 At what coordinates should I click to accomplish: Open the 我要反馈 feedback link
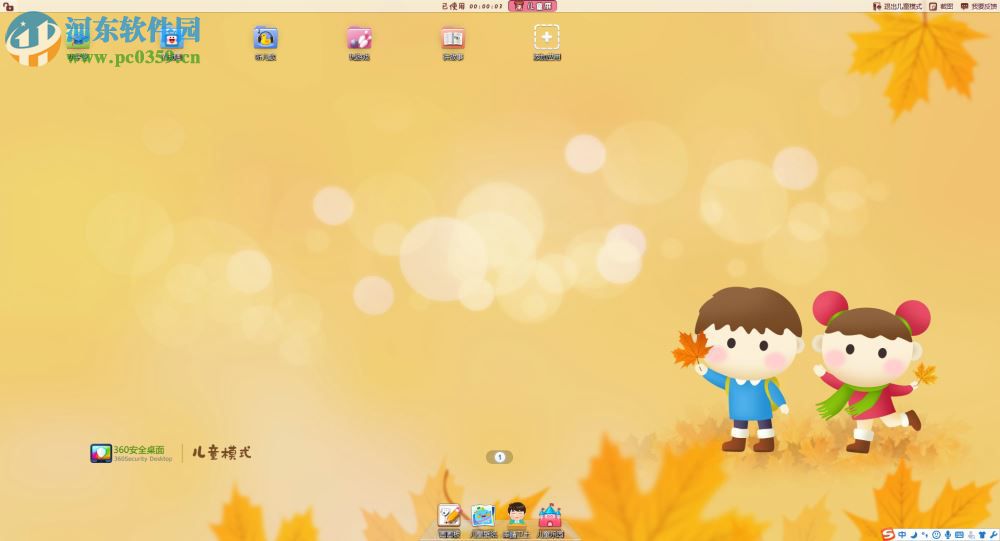point(978,6)
